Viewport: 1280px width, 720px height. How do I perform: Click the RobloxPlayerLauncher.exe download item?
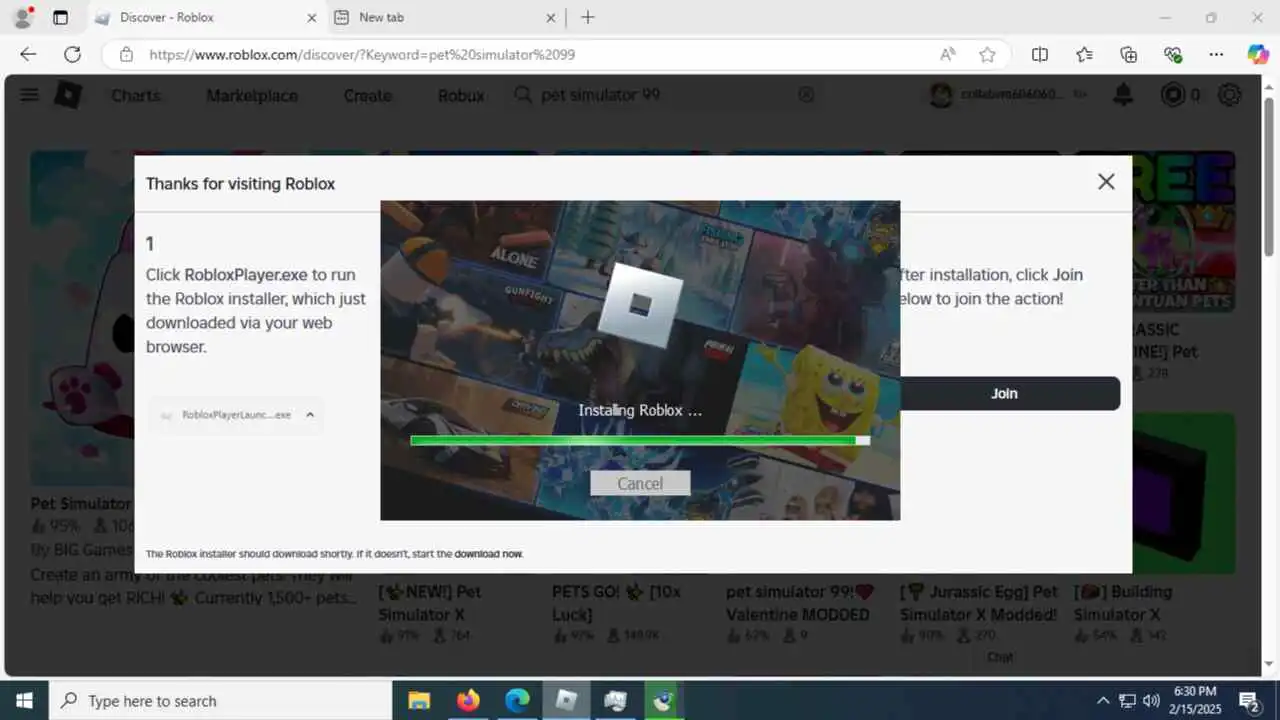click(x=236, y=414)
